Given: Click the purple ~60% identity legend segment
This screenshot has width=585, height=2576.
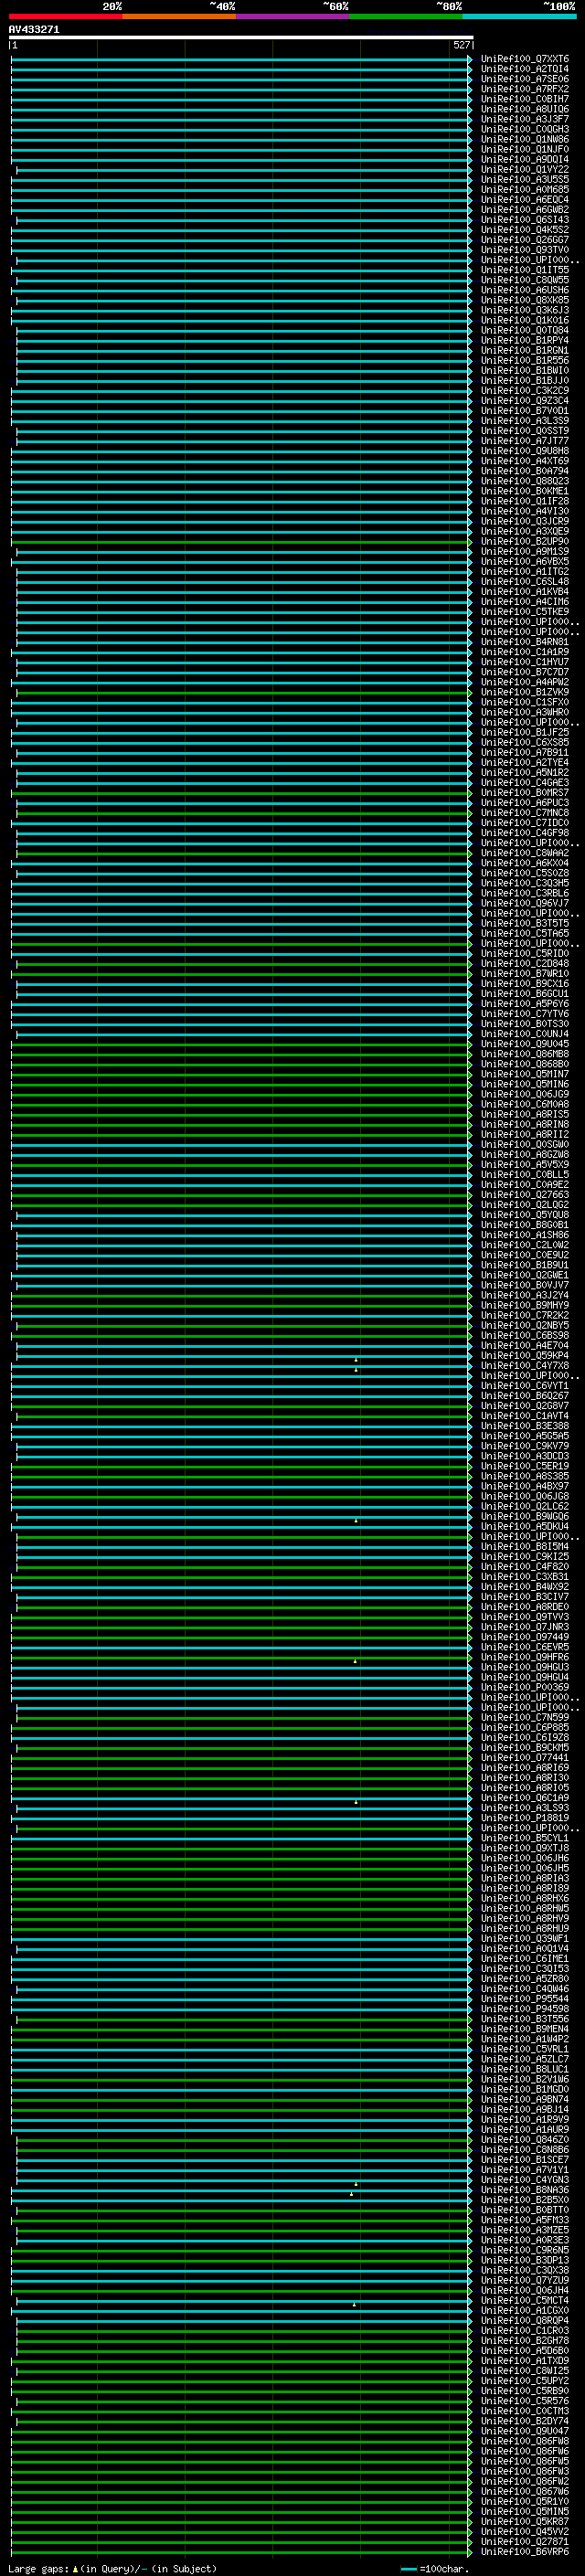Looking at the screenshot, I should [292, 16].
